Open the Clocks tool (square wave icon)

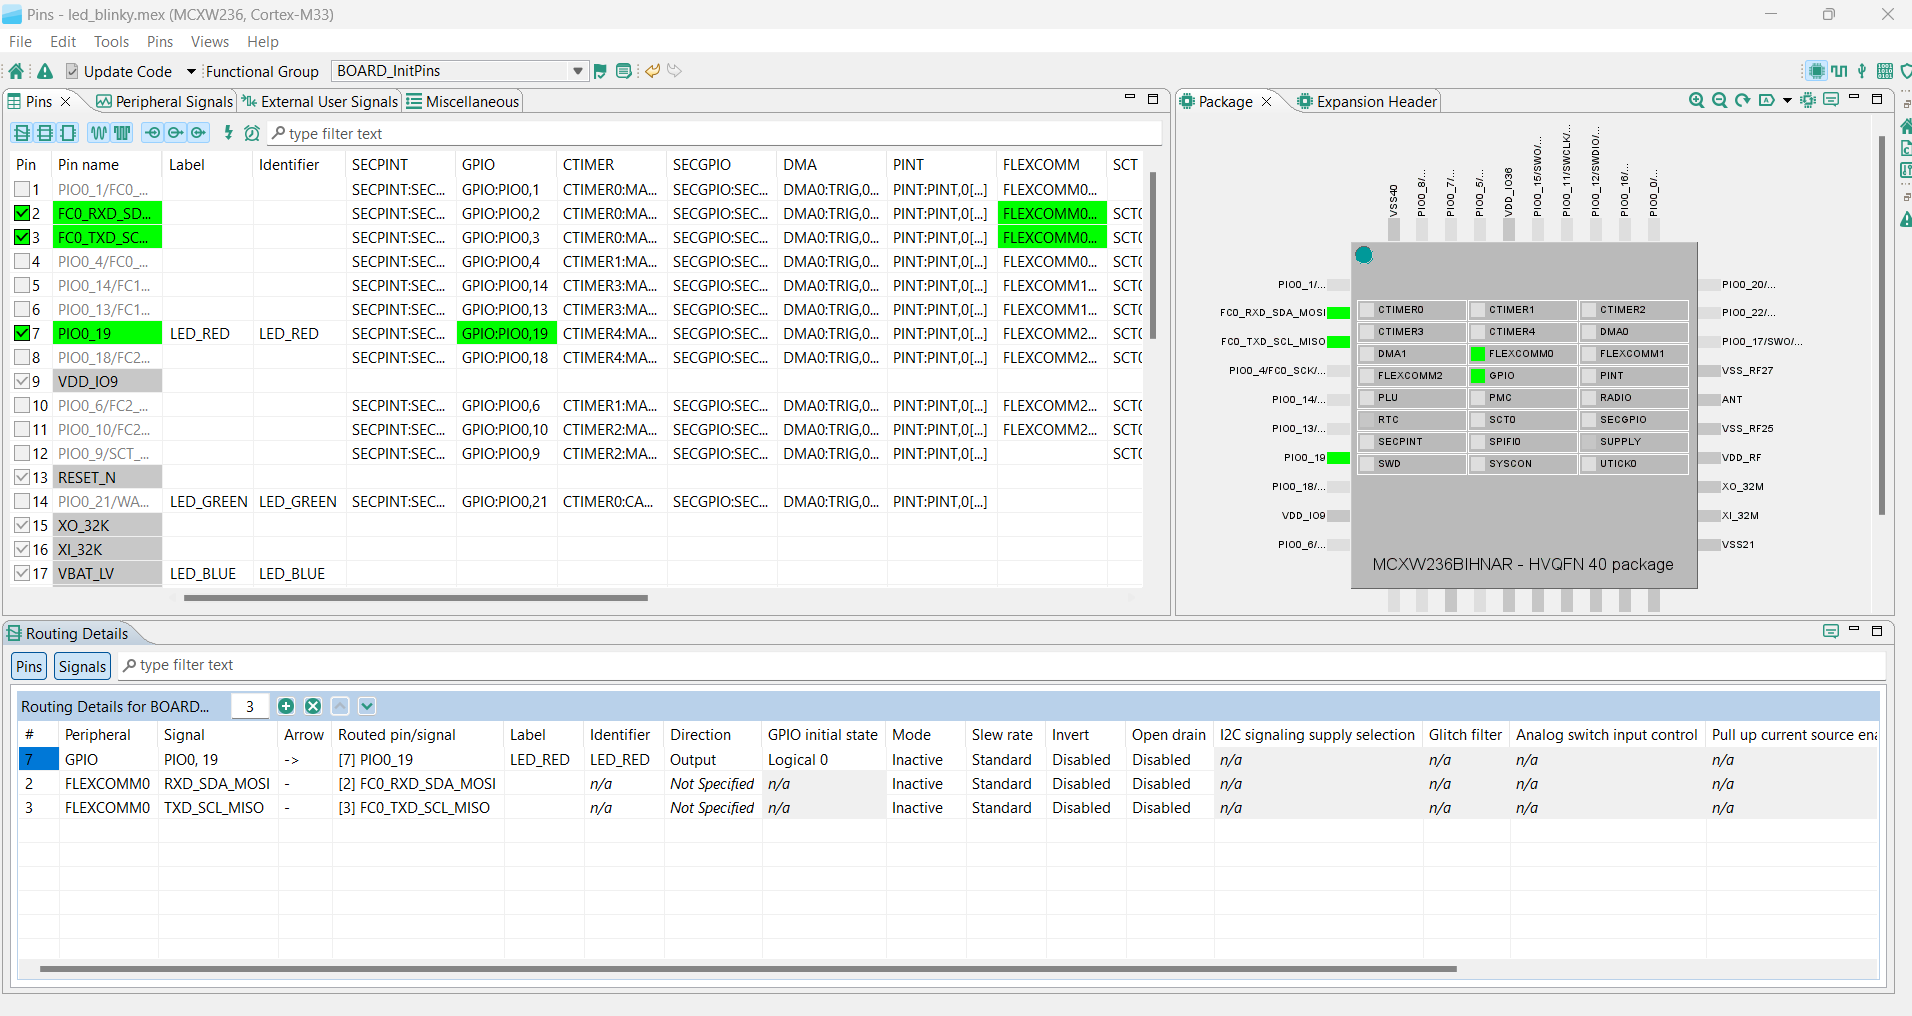click(x=1839, y=71)
